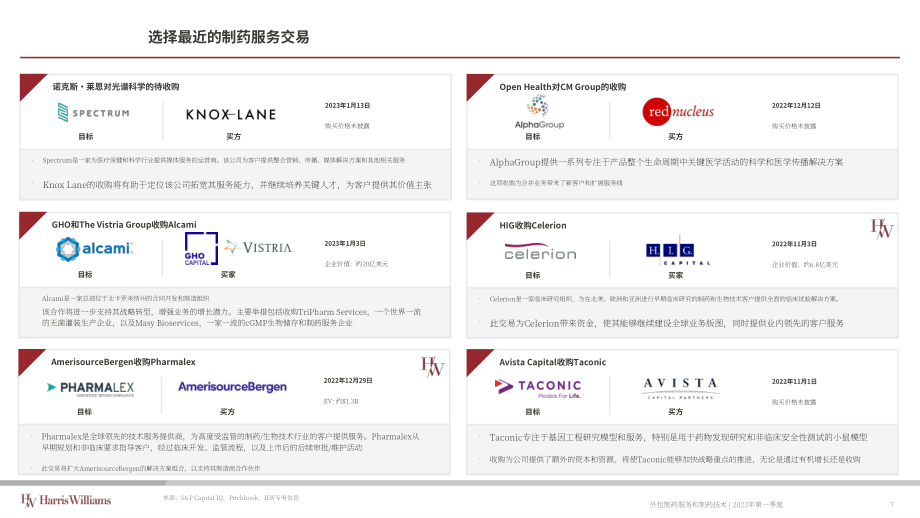Click the page number 7
This screenshot has width=920, height=518.
[892, 505]
